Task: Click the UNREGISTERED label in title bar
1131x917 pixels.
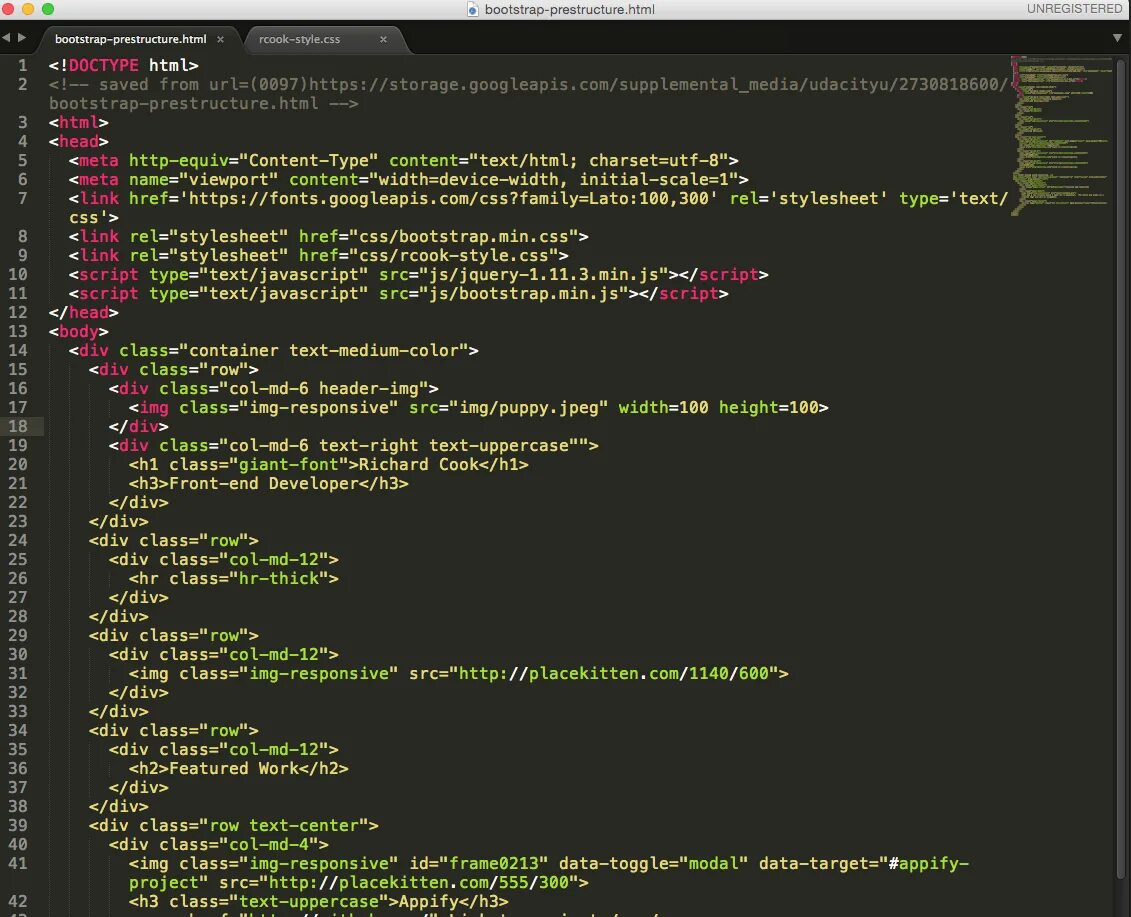Action: [1075, 9]
